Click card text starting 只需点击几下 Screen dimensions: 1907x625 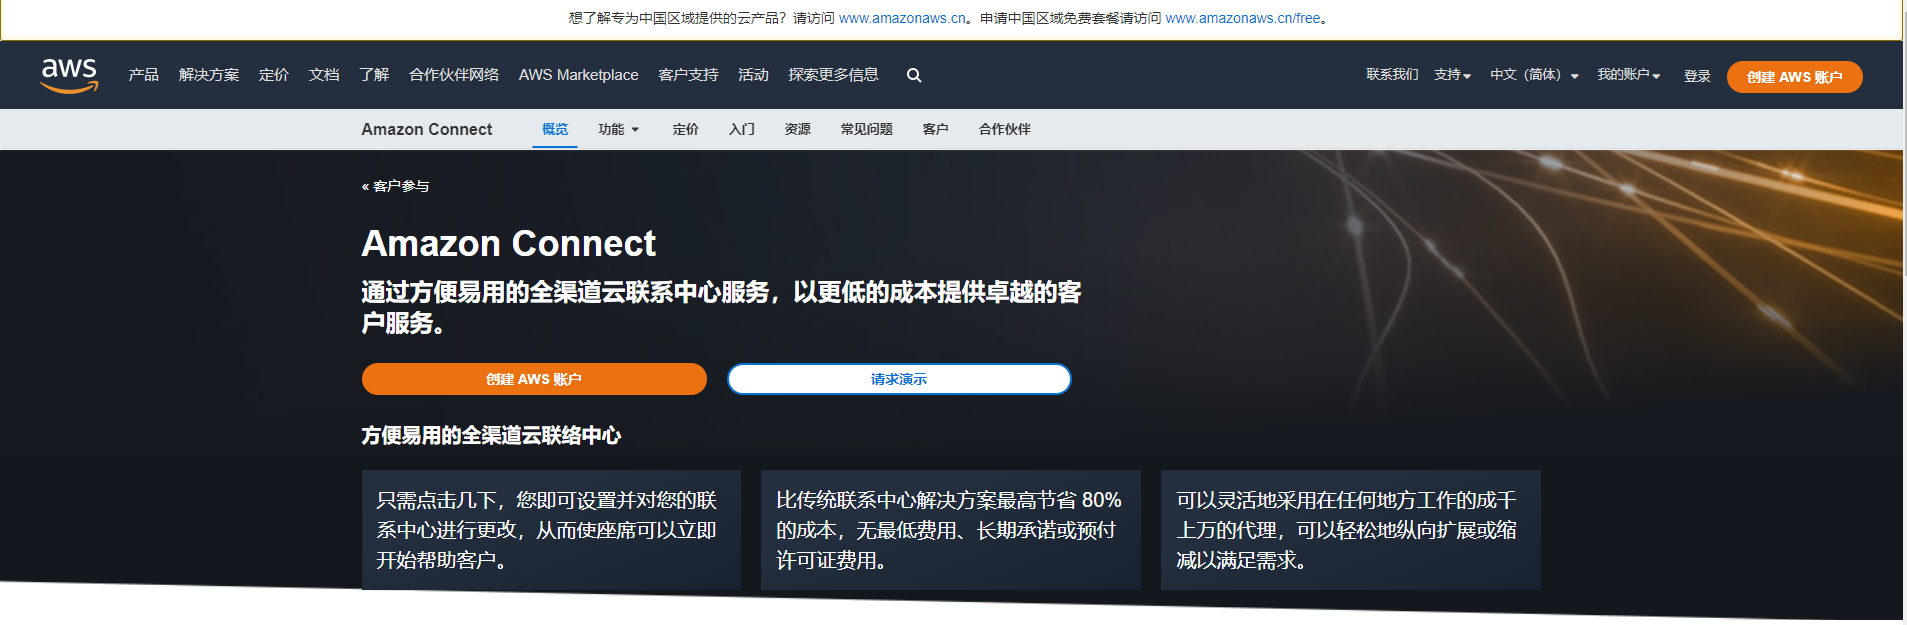[x=547, y=530]
